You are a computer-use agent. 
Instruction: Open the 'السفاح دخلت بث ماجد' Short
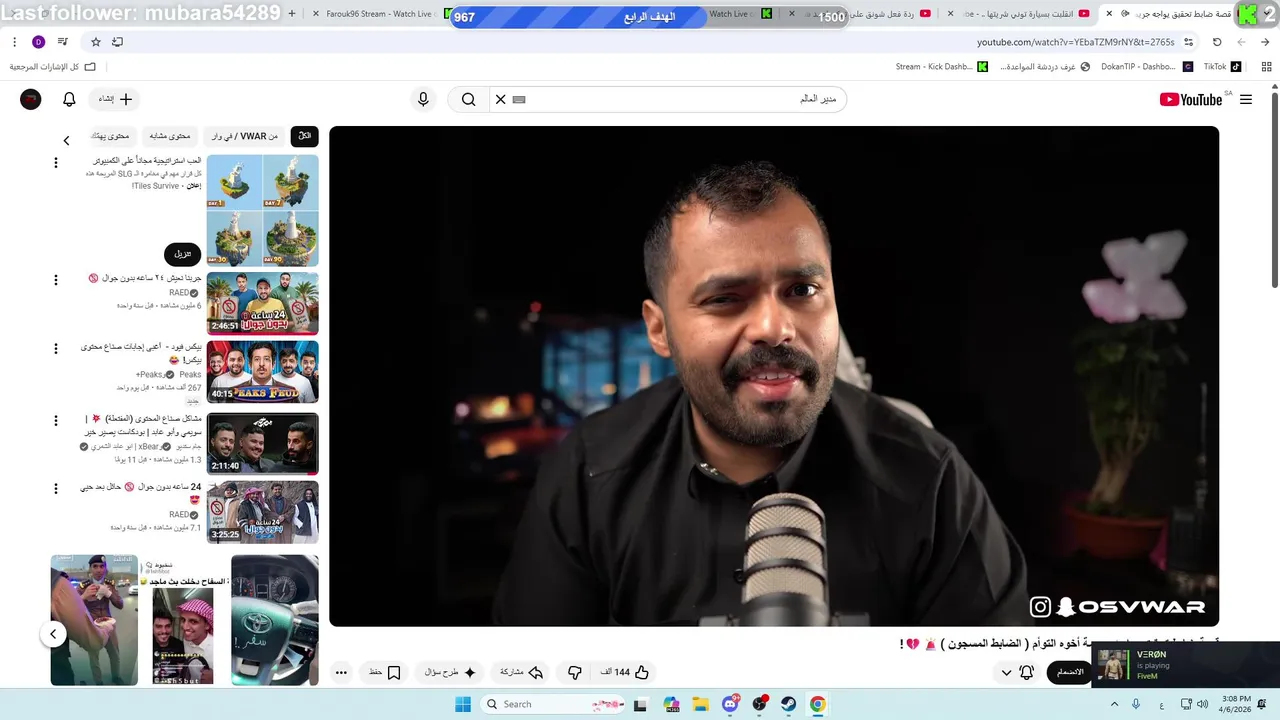pos(183,620)
